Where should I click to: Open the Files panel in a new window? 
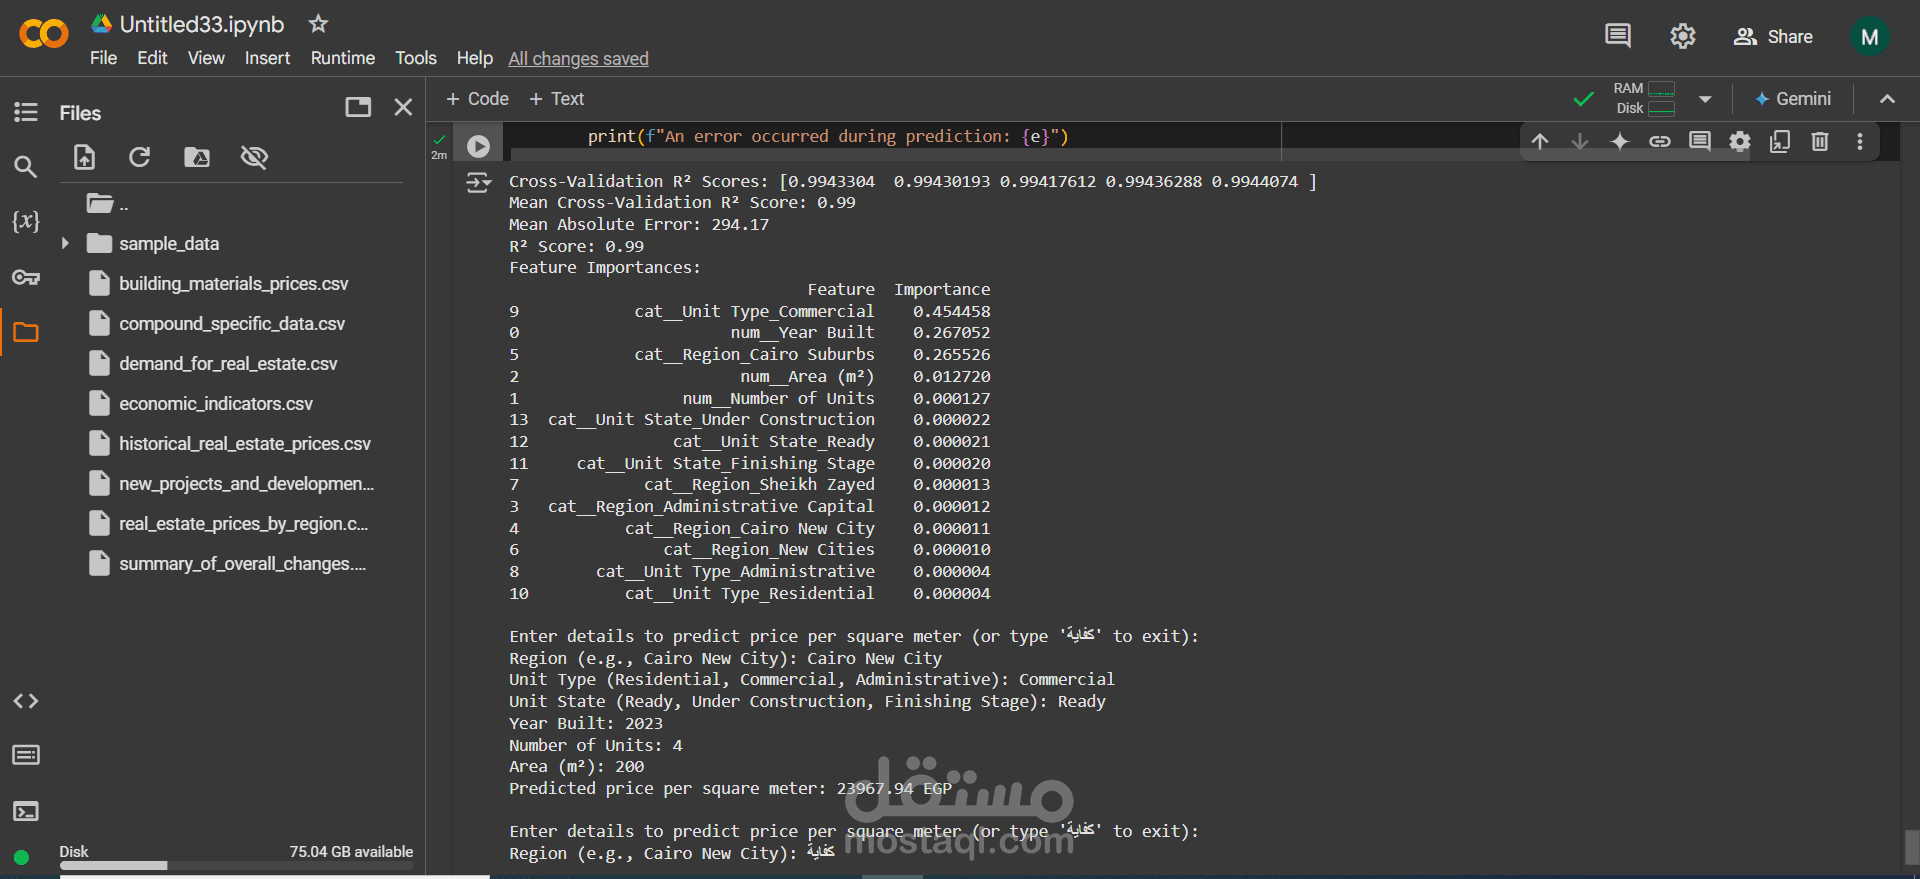point(358,107)
